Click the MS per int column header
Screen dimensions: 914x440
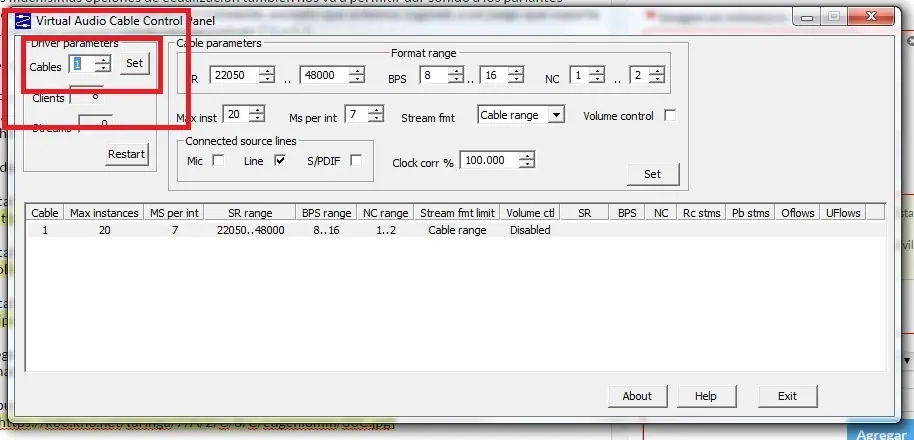[x=174, y=213]
